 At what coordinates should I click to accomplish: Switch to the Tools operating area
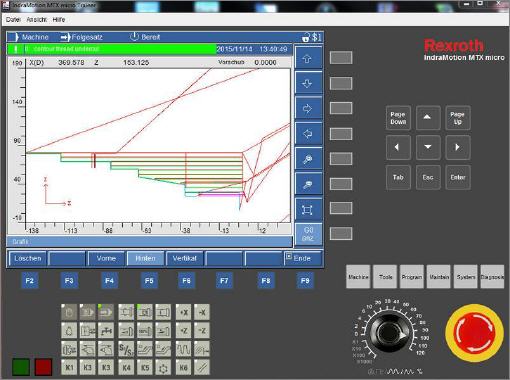[x=385, y=277]
